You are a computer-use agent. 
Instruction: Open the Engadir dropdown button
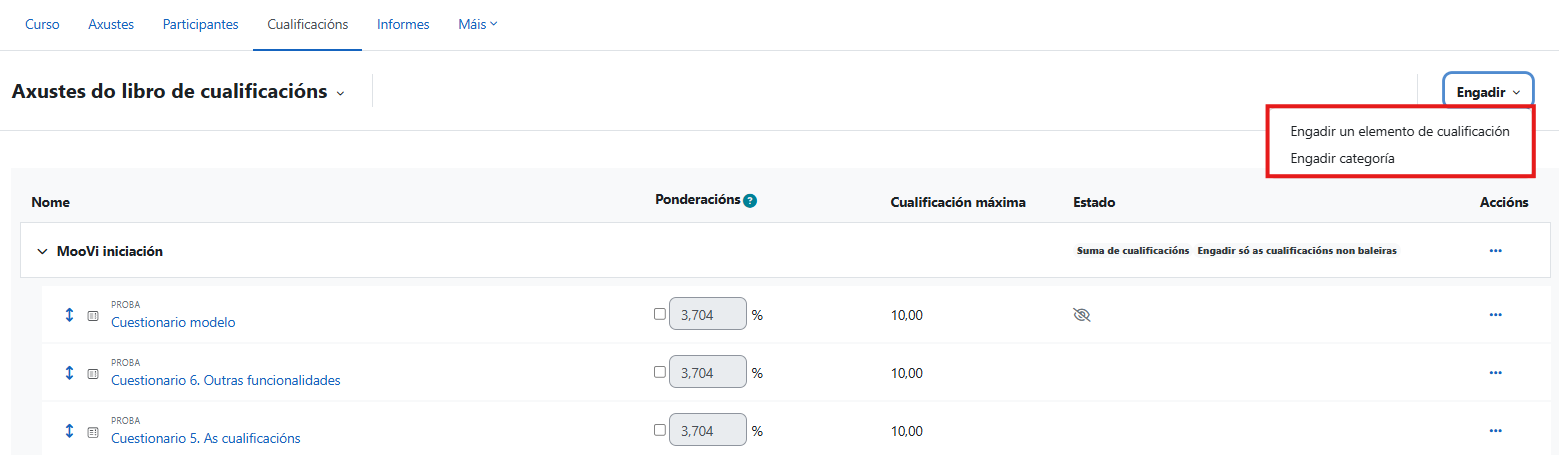[x=1488, y=92]
